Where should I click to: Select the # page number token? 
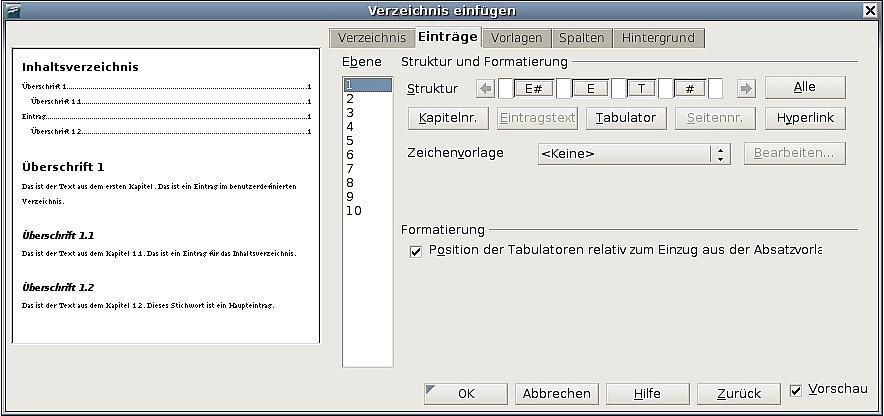(690, 89)
